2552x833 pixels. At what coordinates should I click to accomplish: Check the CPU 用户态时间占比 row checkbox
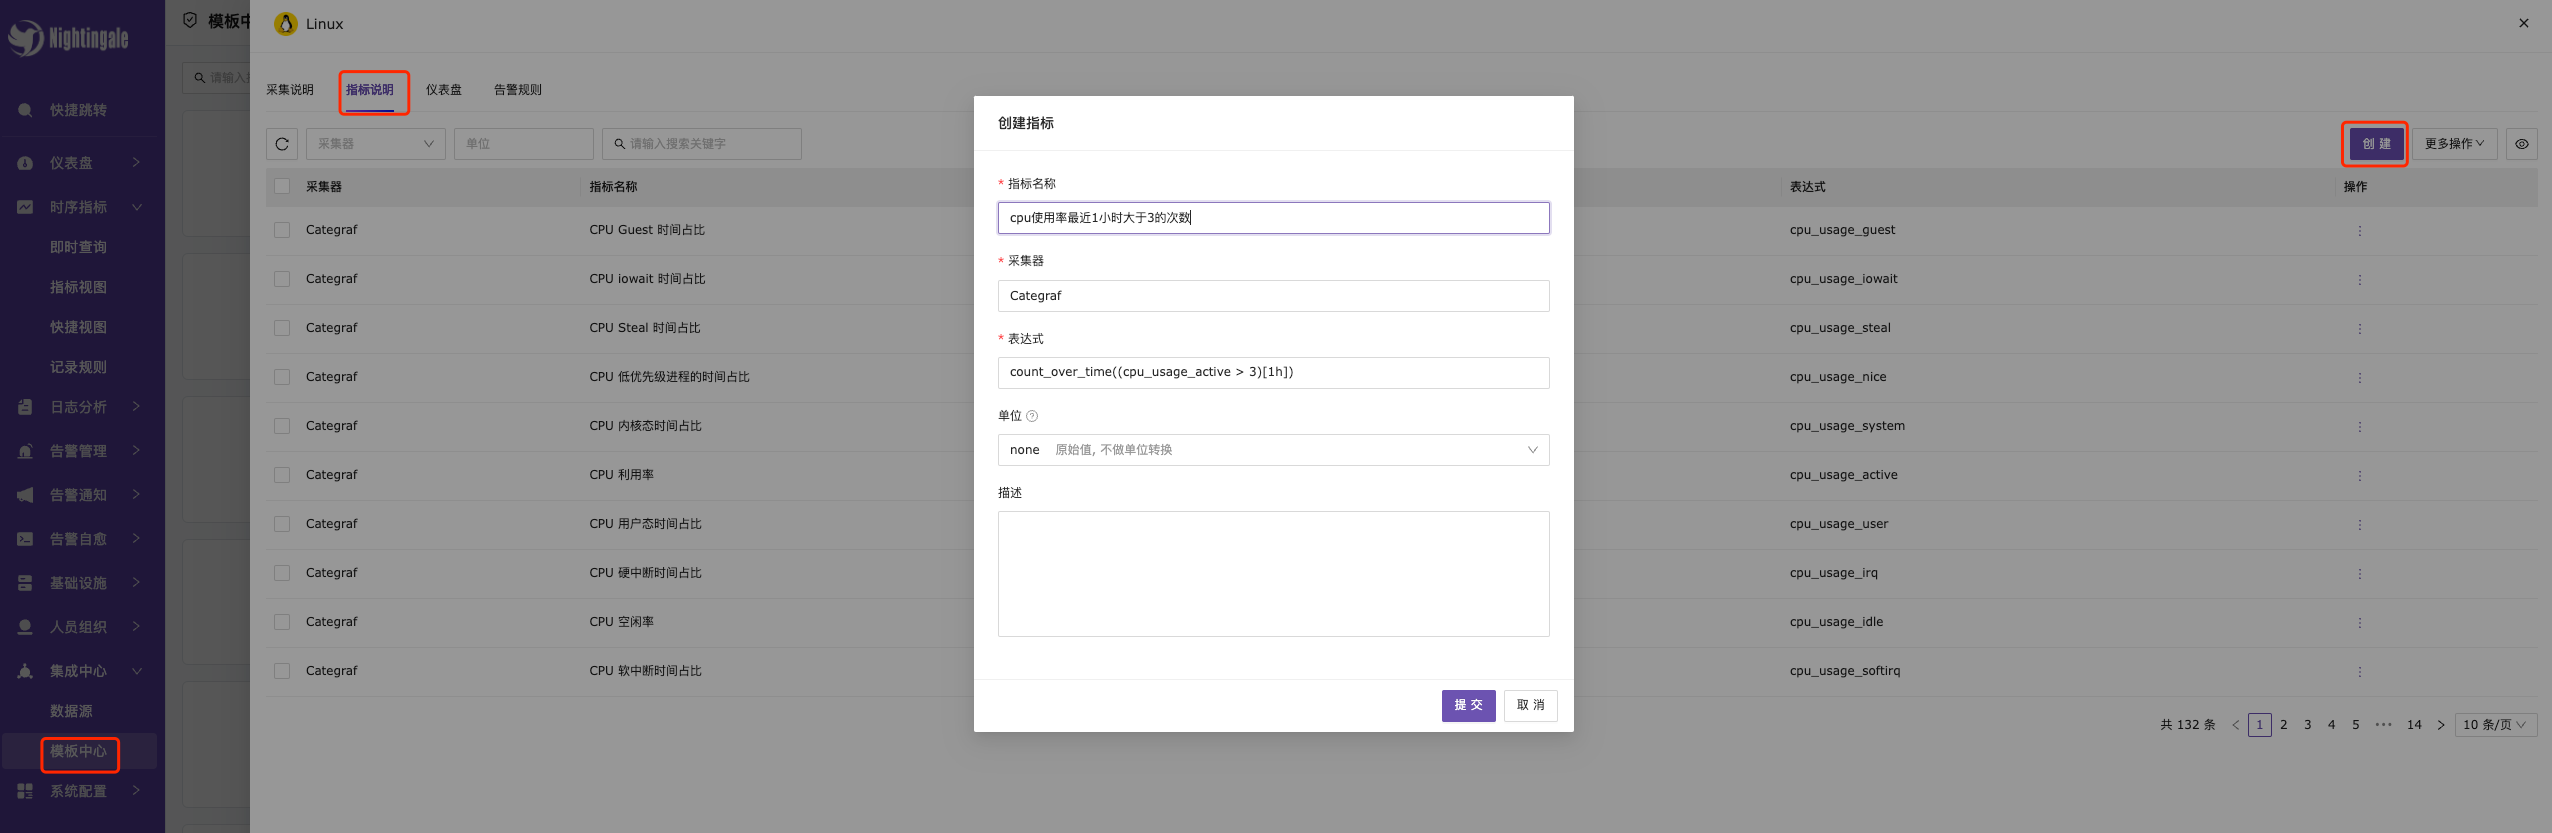tap(282, 524)
